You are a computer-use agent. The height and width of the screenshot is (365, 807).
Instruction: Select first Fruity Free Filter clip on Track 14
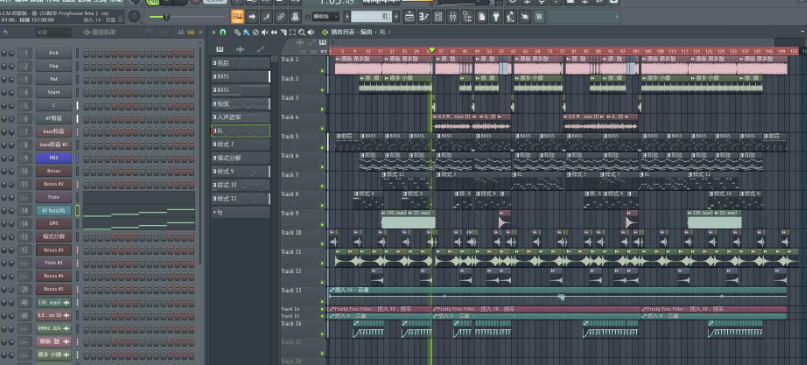coord(380,309)
